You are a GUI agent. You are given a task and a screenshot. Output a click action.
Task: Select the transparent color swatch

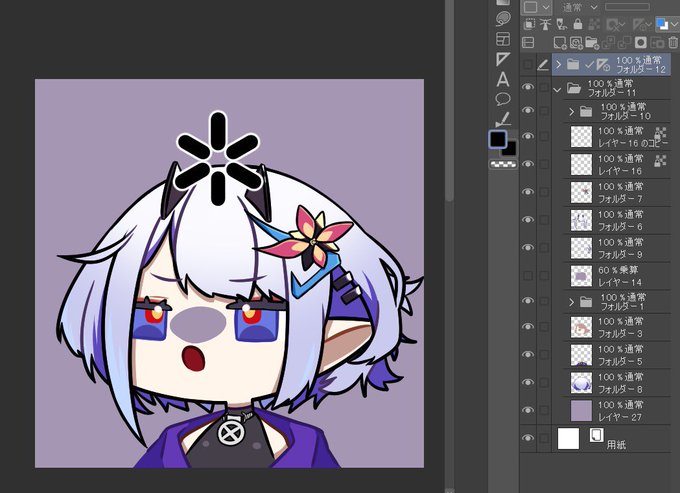tap(503, 164)
